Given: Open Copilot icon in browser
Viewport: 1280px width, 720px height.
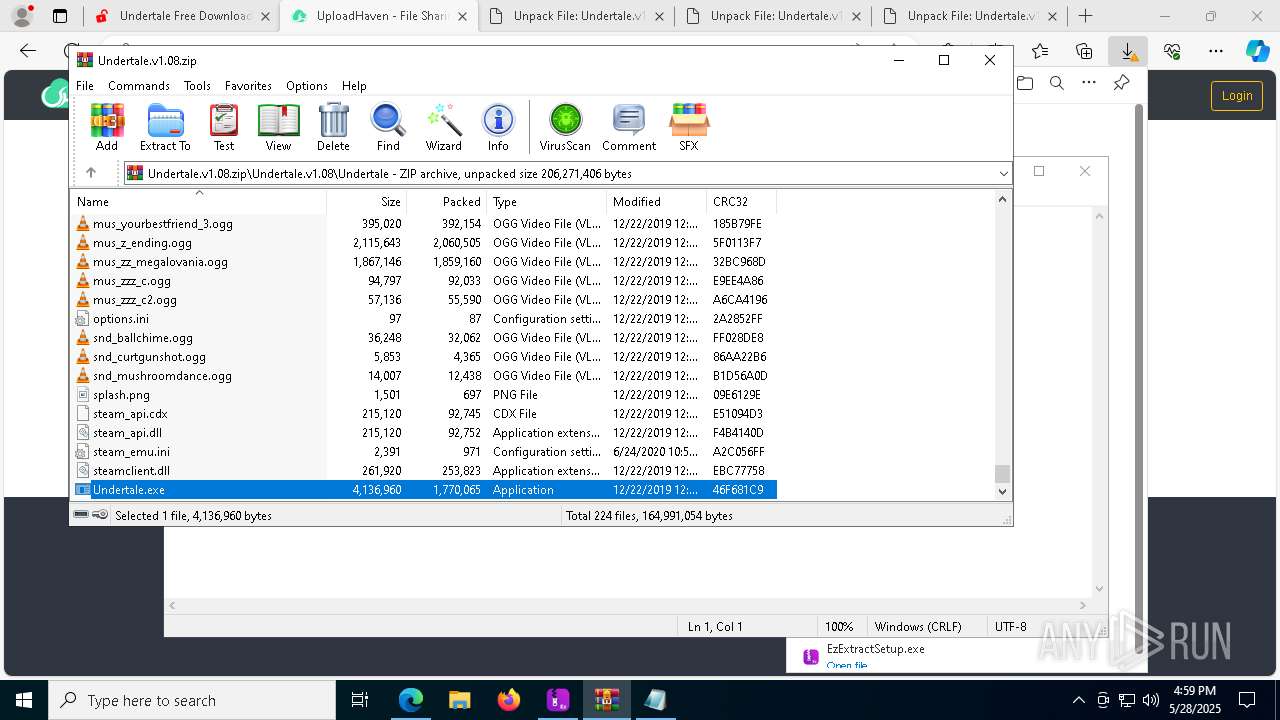Looking at the screenshot, I should (1258, 51).
